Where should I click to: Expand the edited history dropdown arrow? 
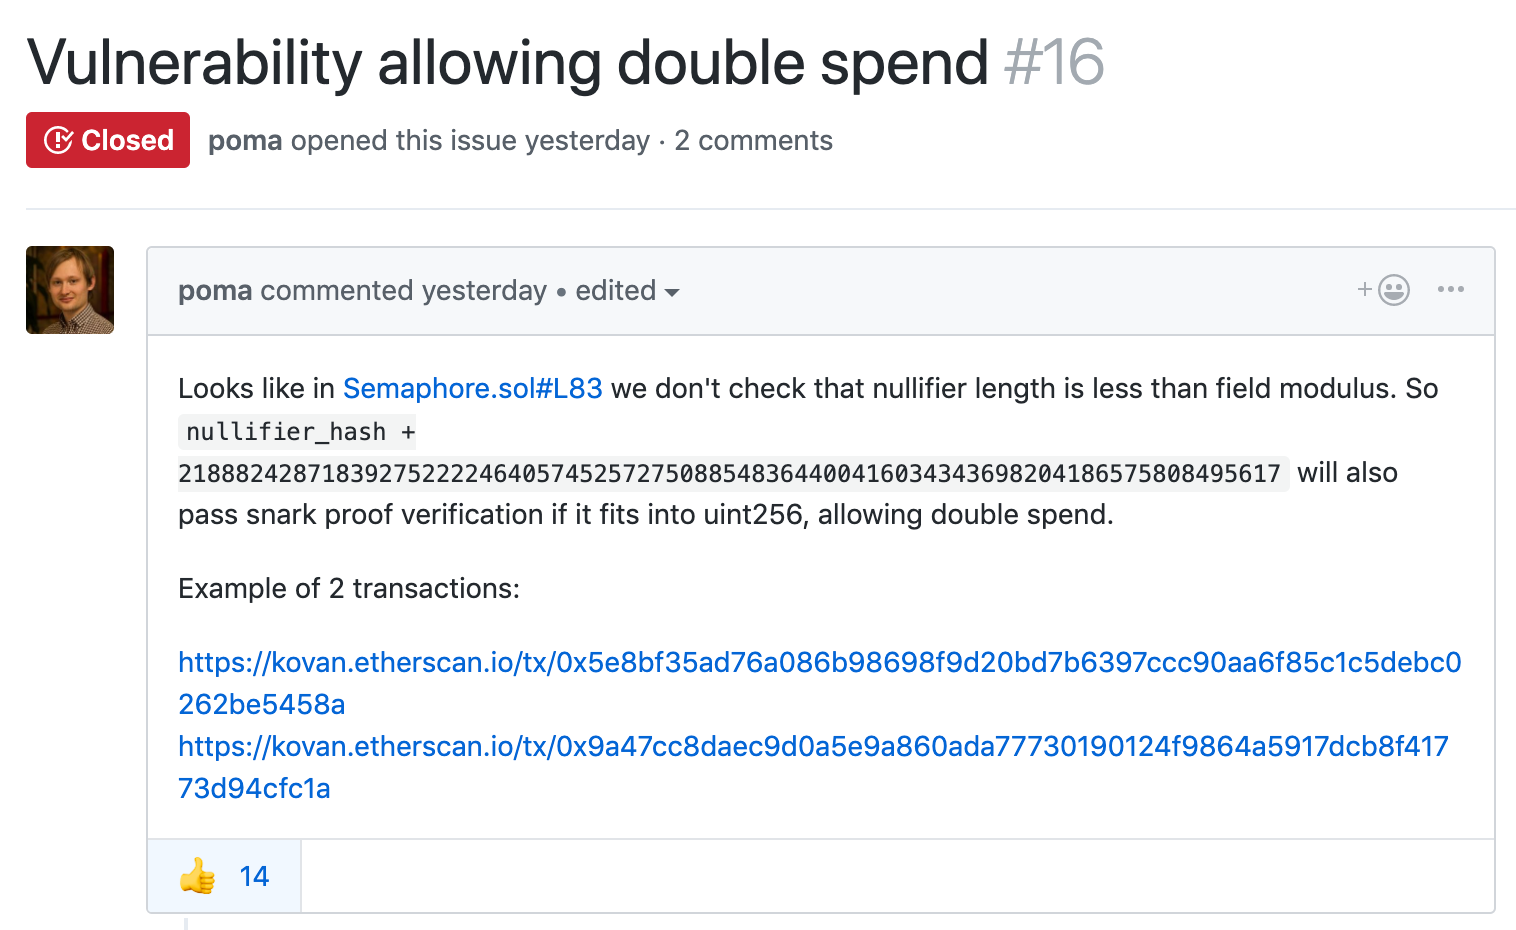672,292
